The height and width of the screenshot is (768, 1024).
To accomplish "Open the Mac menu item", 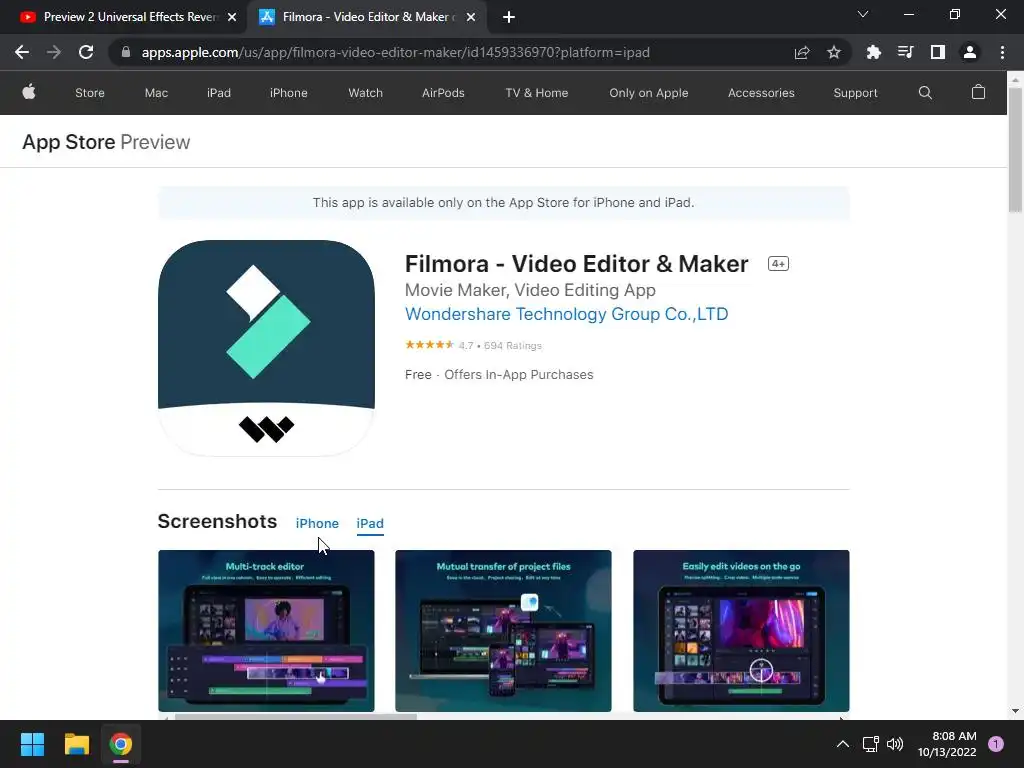I will coord(156,93).
